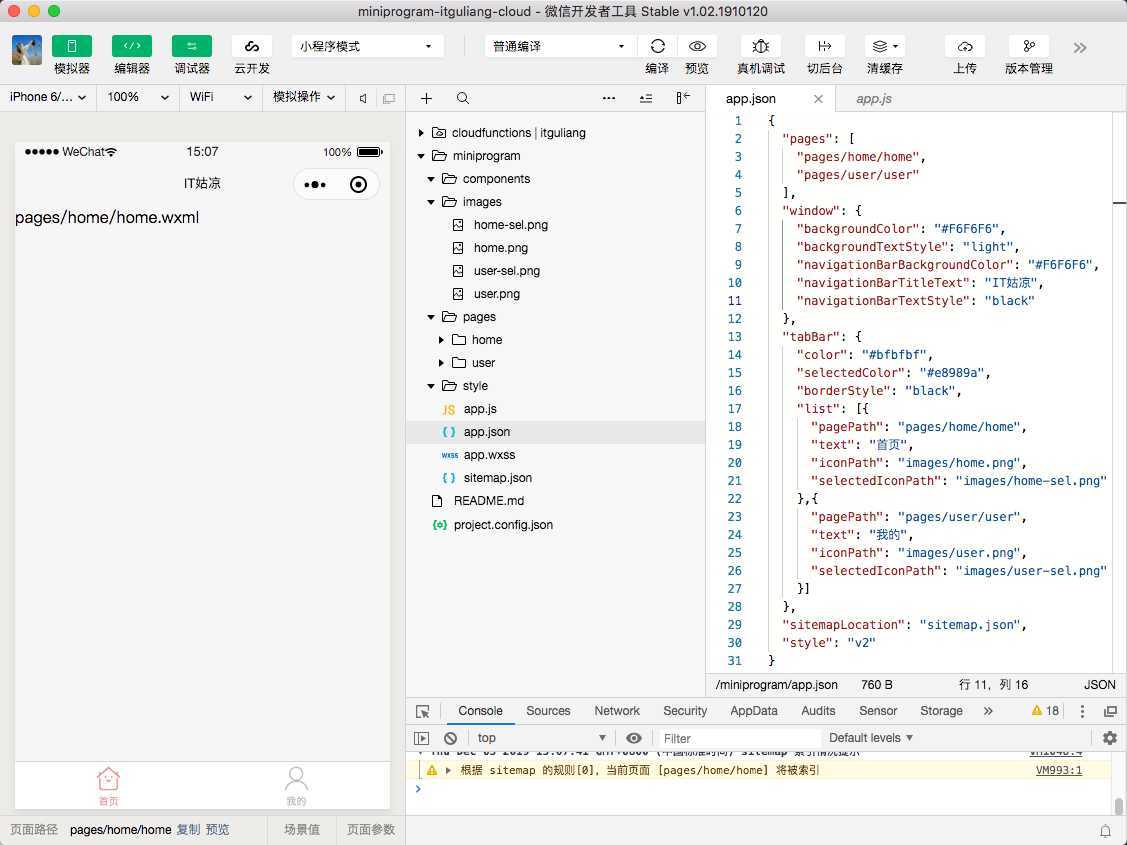Screen dimensions: 1127x845
Task: Add a new file with plus icon
Action: pyautogui.click(x=426, y=98)
